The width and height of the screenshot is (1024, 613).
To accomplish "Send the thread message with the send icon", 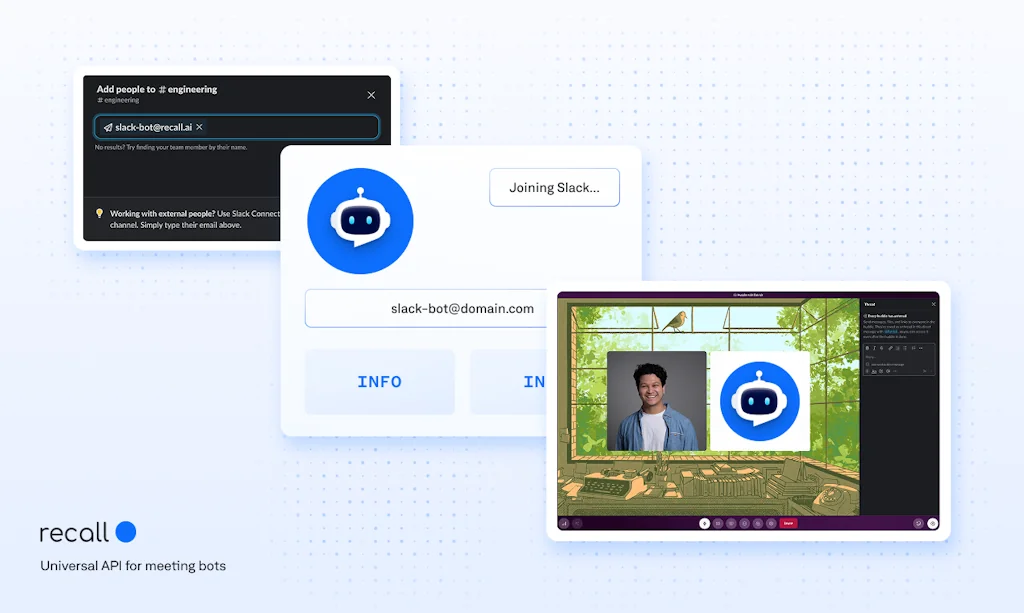I will click(x=924, y=371).
